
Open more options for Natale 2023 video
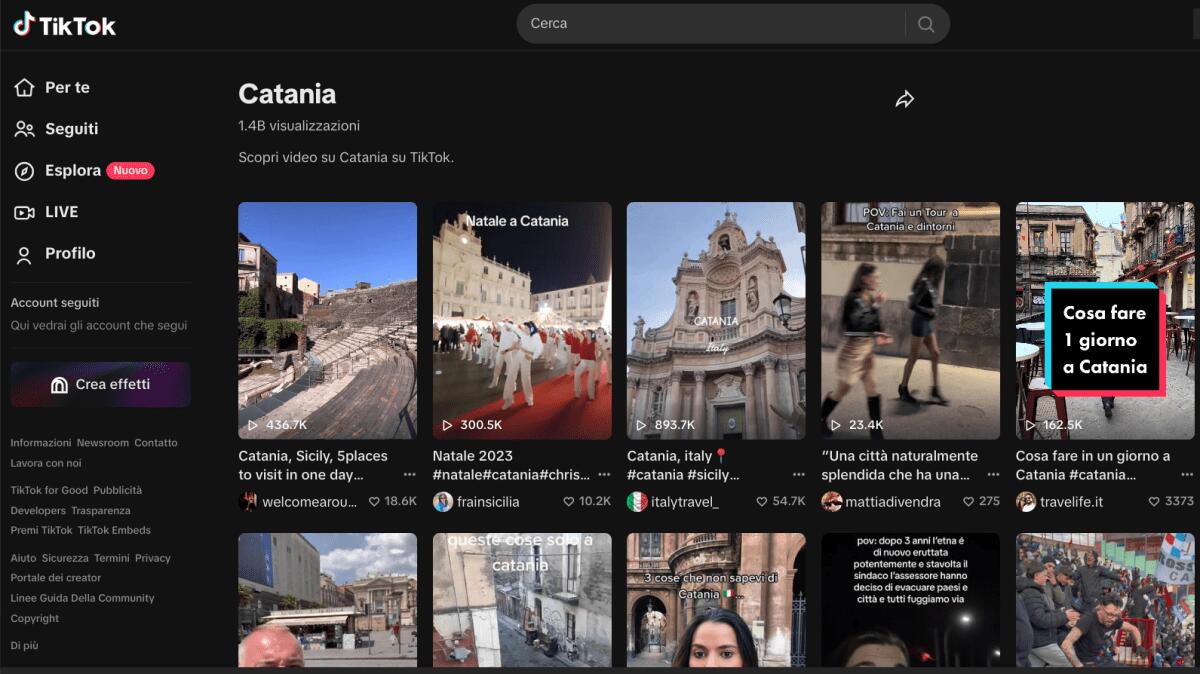pos(604,475)
